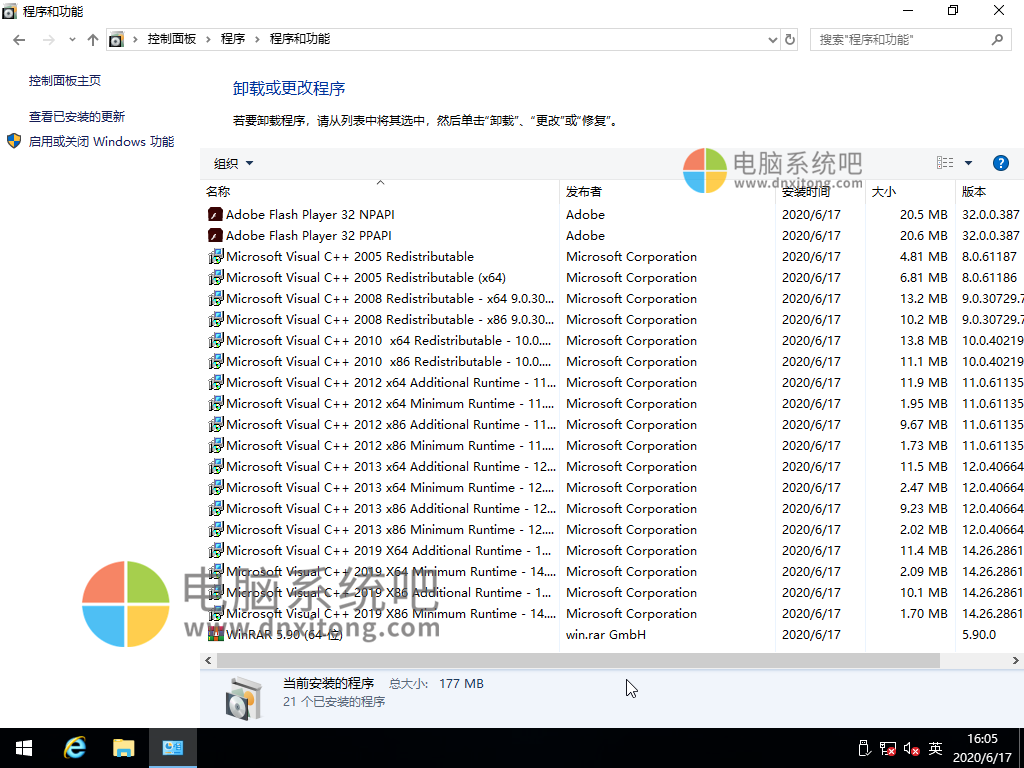1024x768 pixels.
Task: Click the change view icon
Action: coord(944,162)
